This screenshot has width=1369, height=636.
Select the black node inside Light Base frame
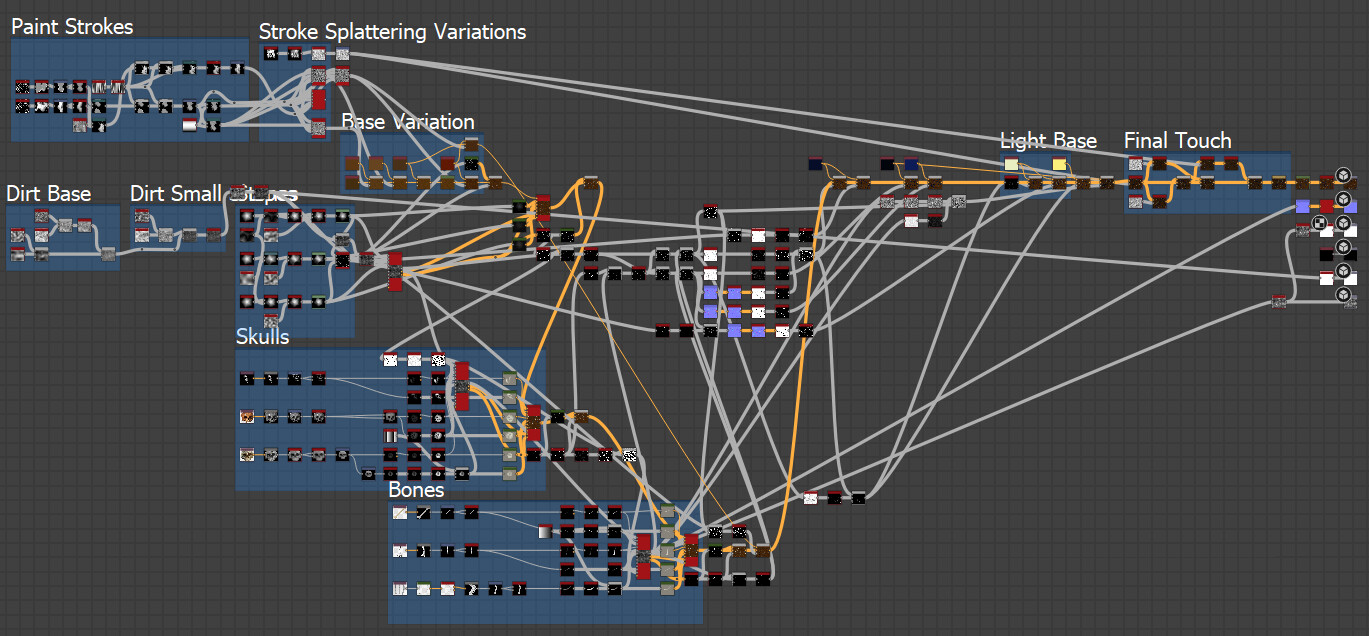pyautogui.click(x=1011, y=183)
